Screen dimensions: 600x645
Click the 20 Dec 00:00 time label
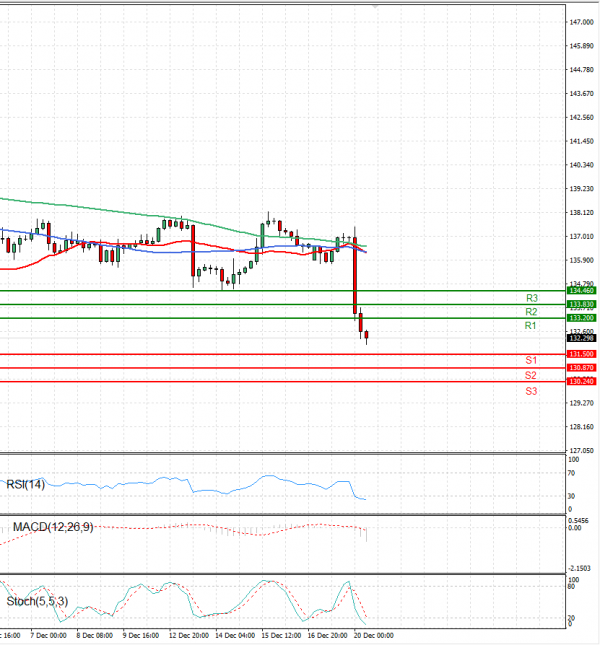click(374, 636)
